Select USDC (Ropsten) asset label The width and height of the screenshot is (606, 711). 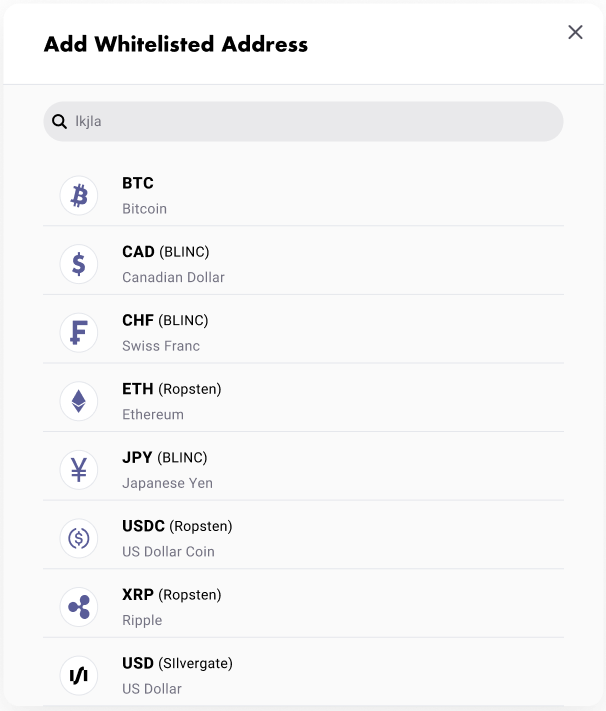click(x=177, y=526)
